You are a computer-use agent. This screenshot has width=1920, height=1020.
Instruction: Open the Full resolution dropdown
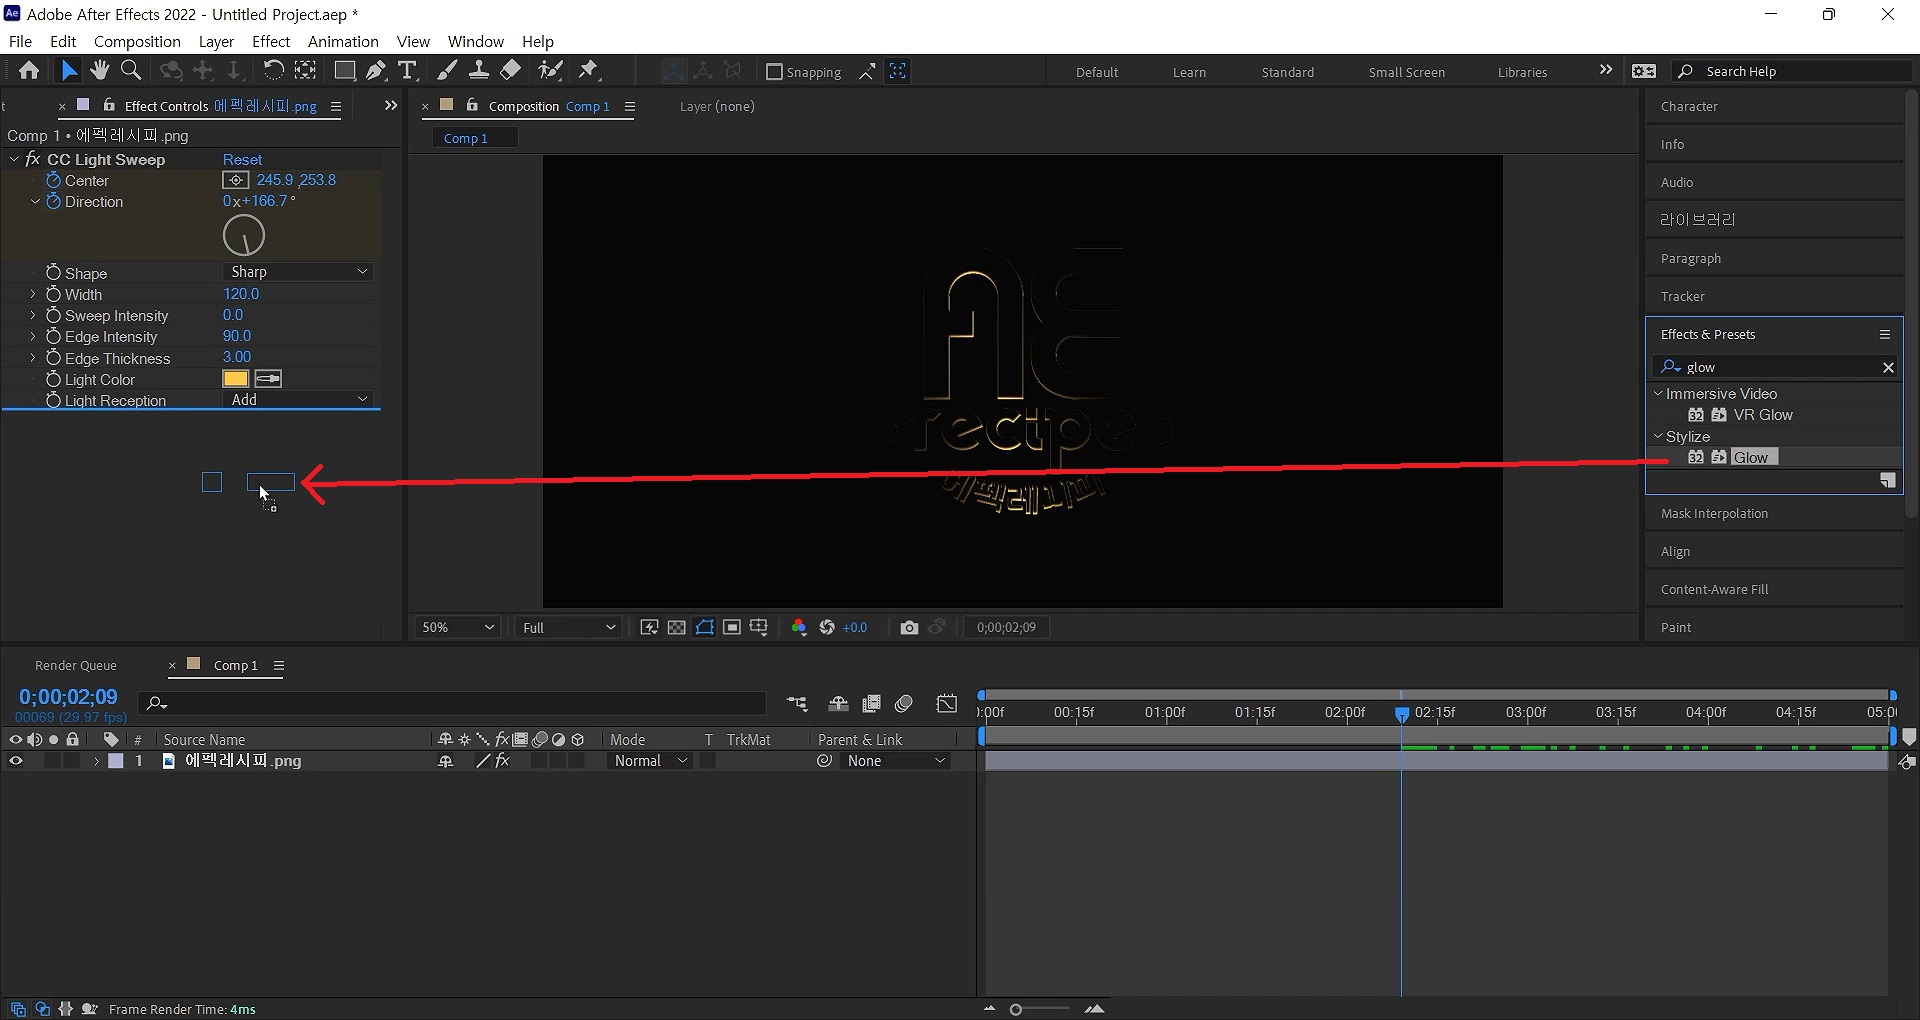568,627
